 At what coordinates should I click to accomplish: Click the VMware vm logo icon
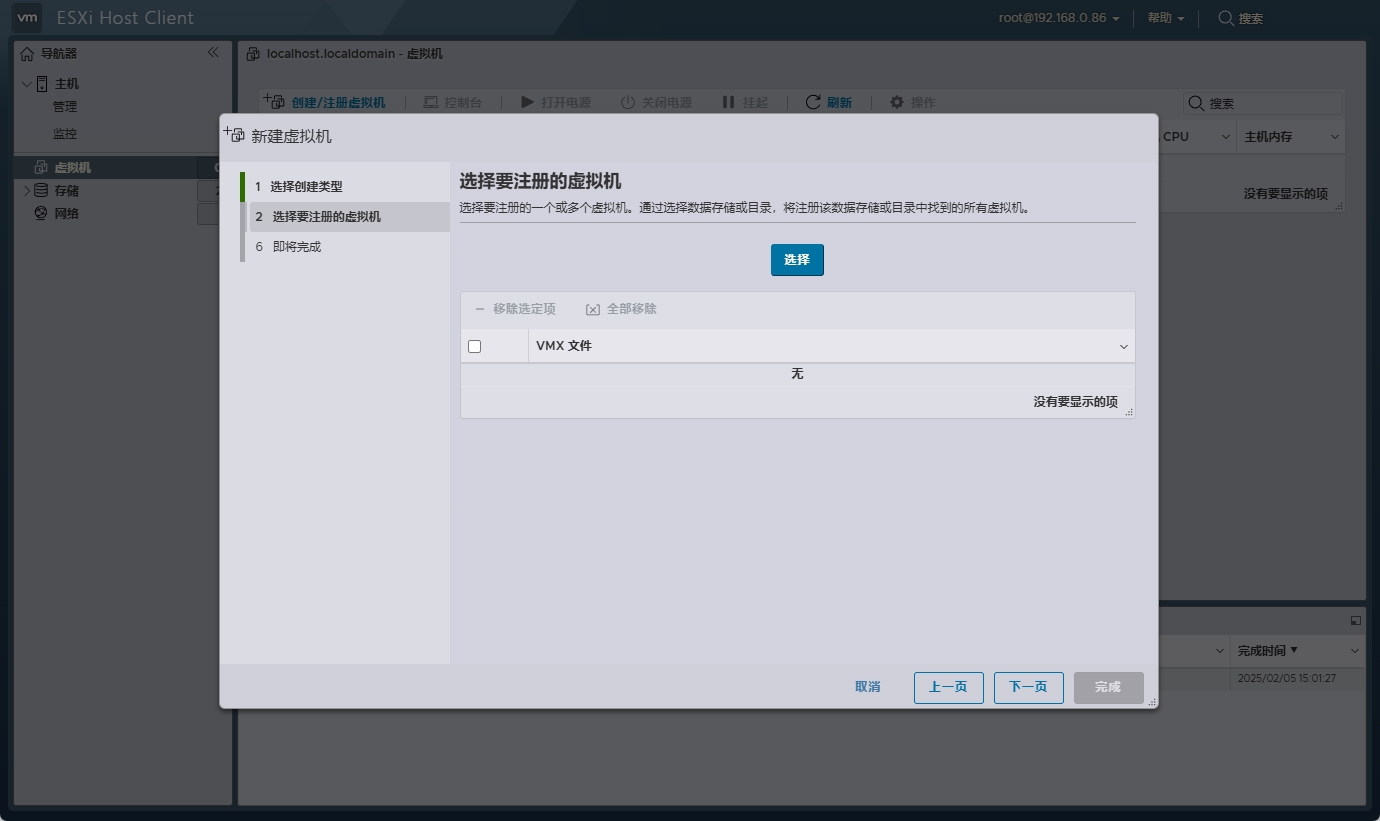point(29,17)
